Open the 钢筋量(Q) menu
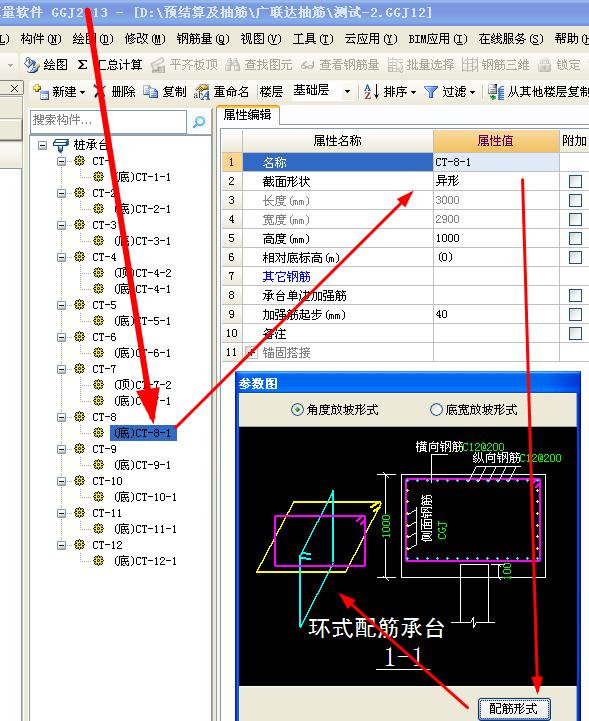This screenshot has height=721, width=589. 203,39
